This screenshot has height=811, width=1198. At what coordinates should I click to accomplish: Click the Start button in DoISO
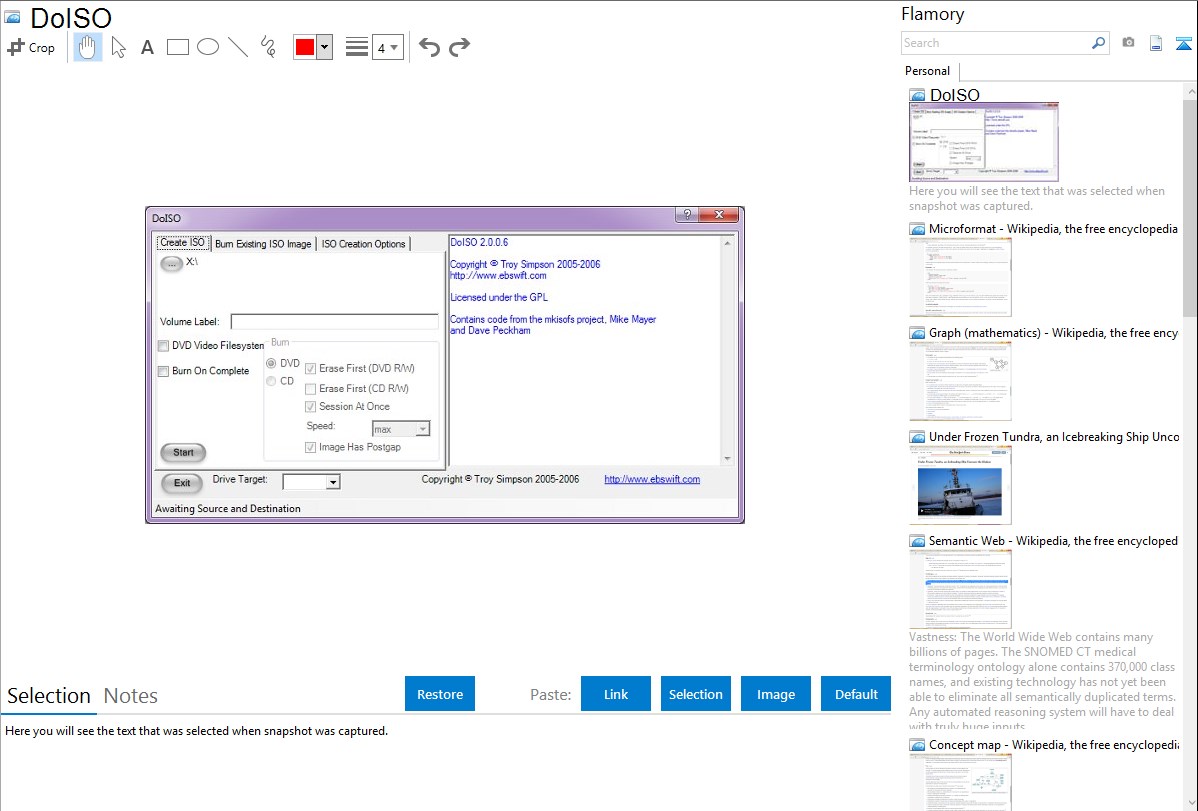[183, 453]
